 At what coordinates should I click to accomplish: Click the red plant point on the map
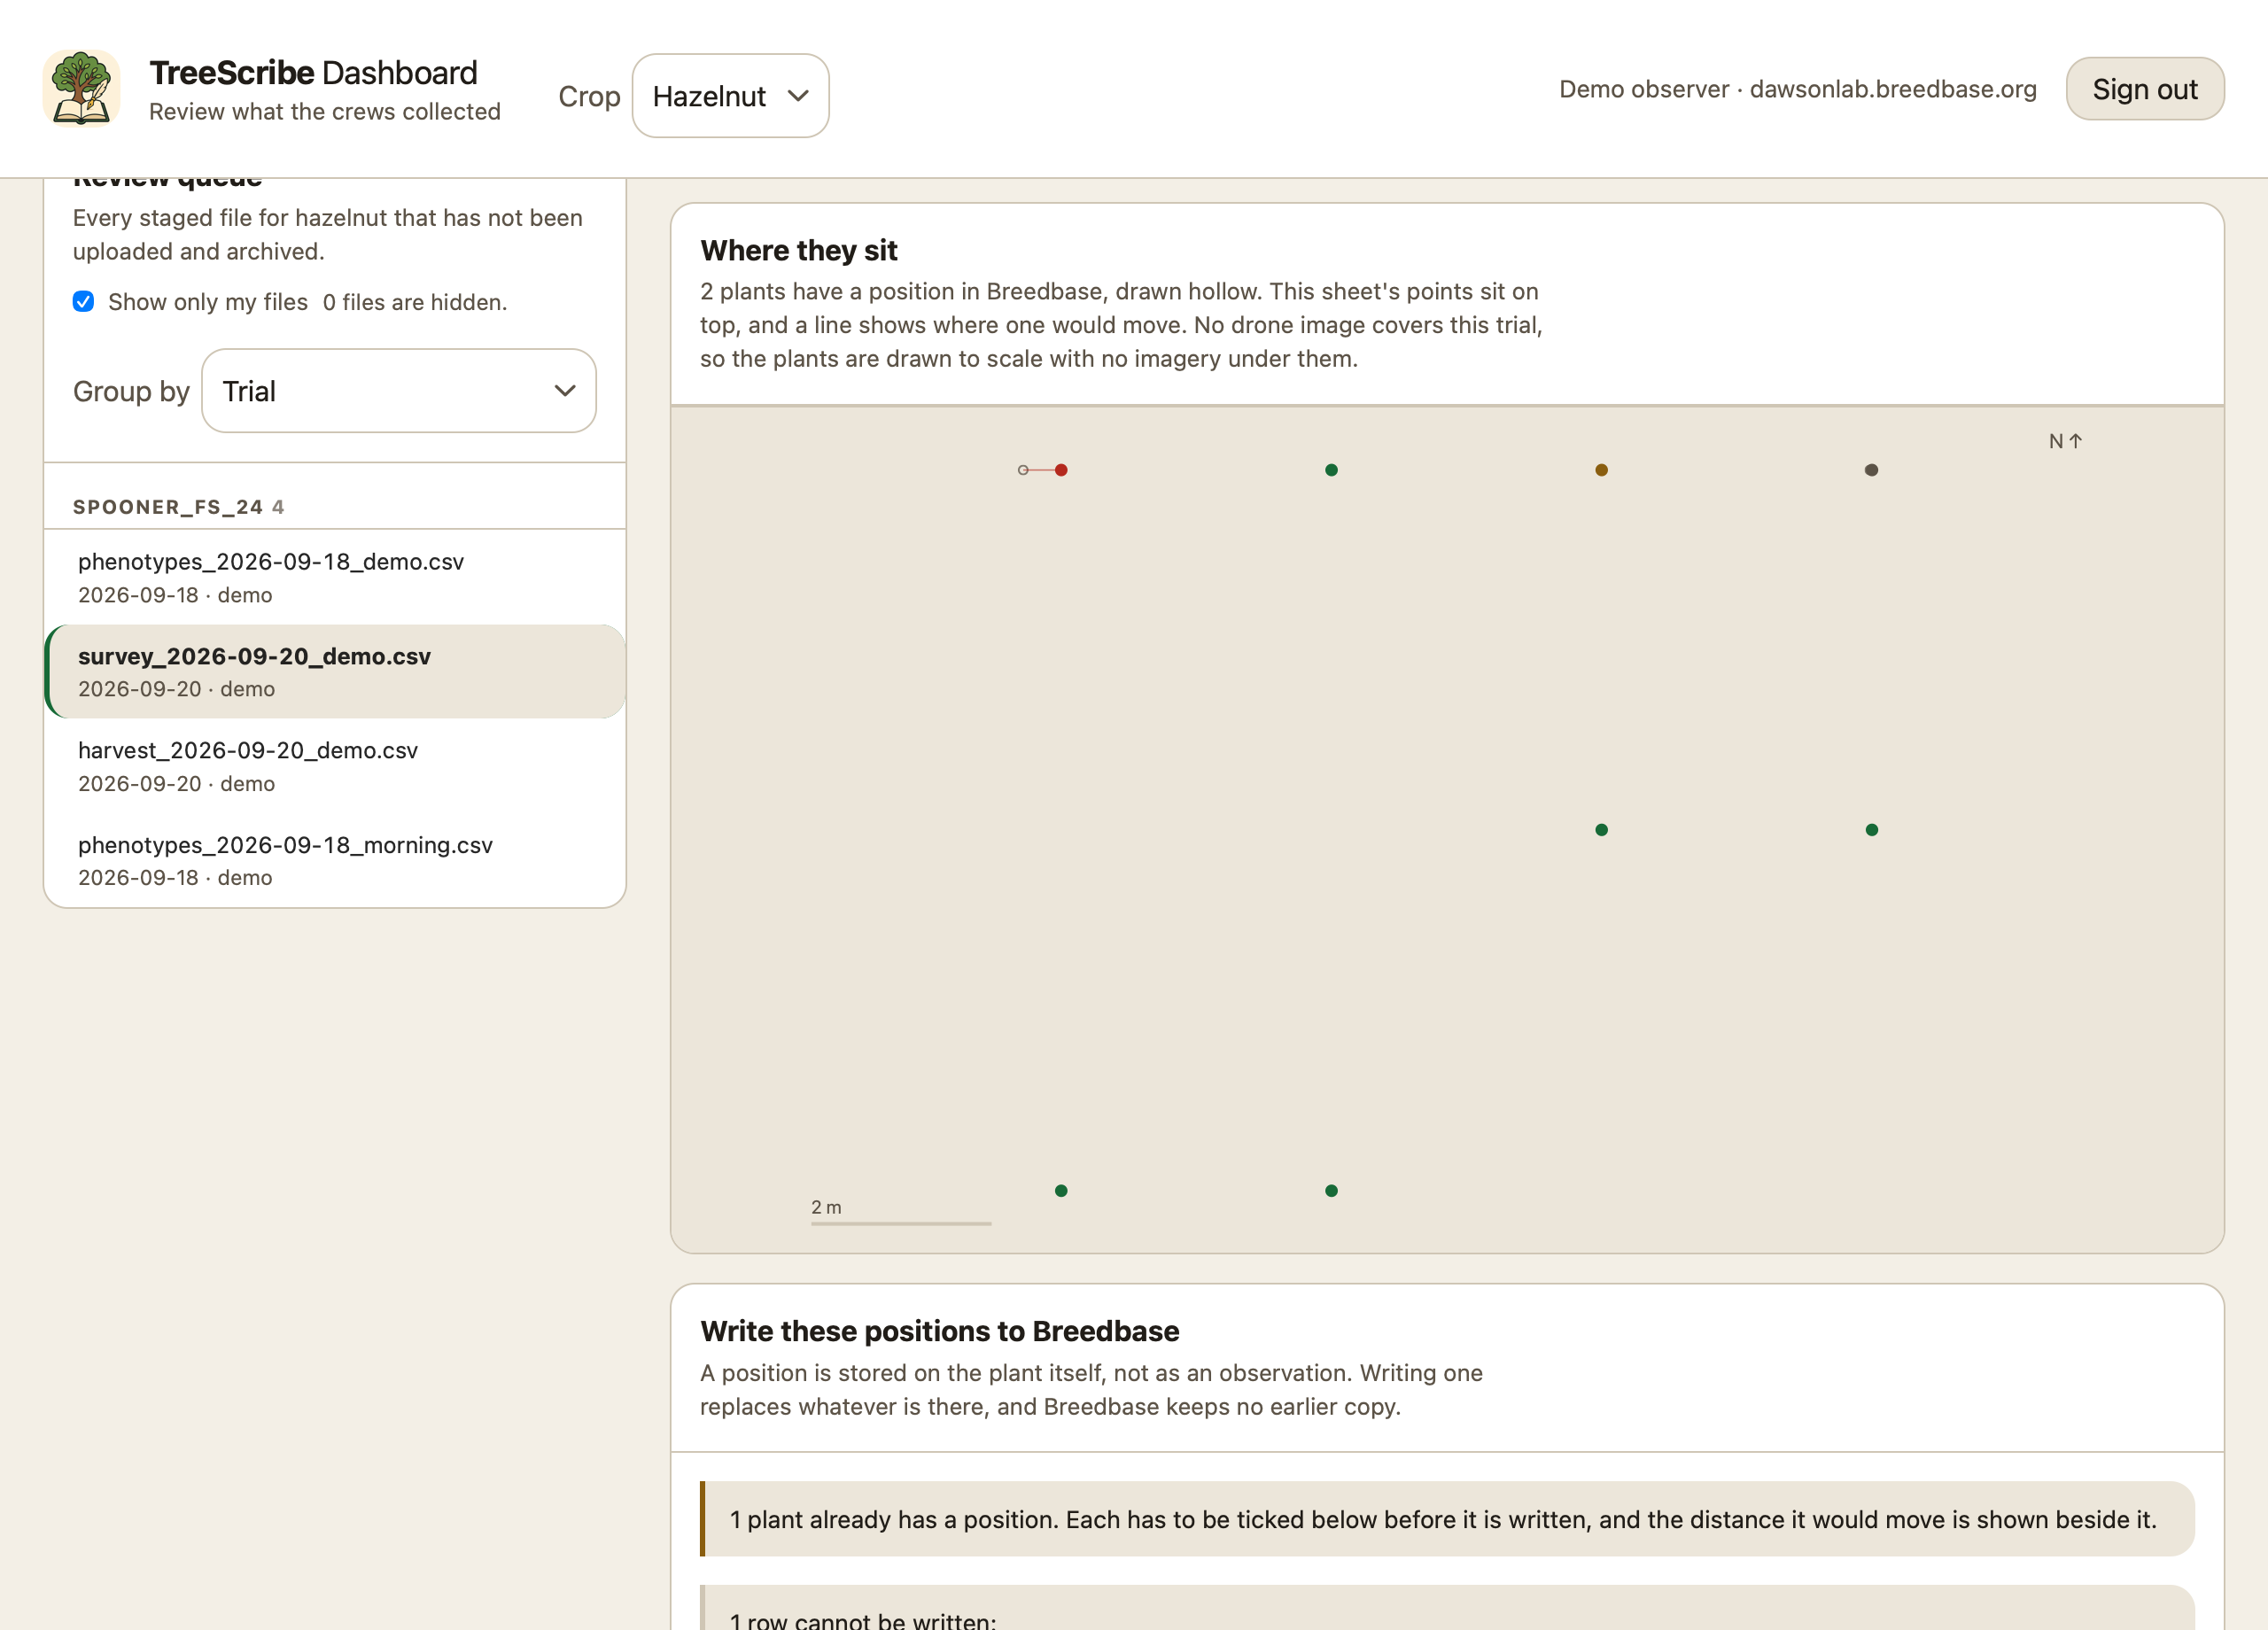[x=1061, y=470]
